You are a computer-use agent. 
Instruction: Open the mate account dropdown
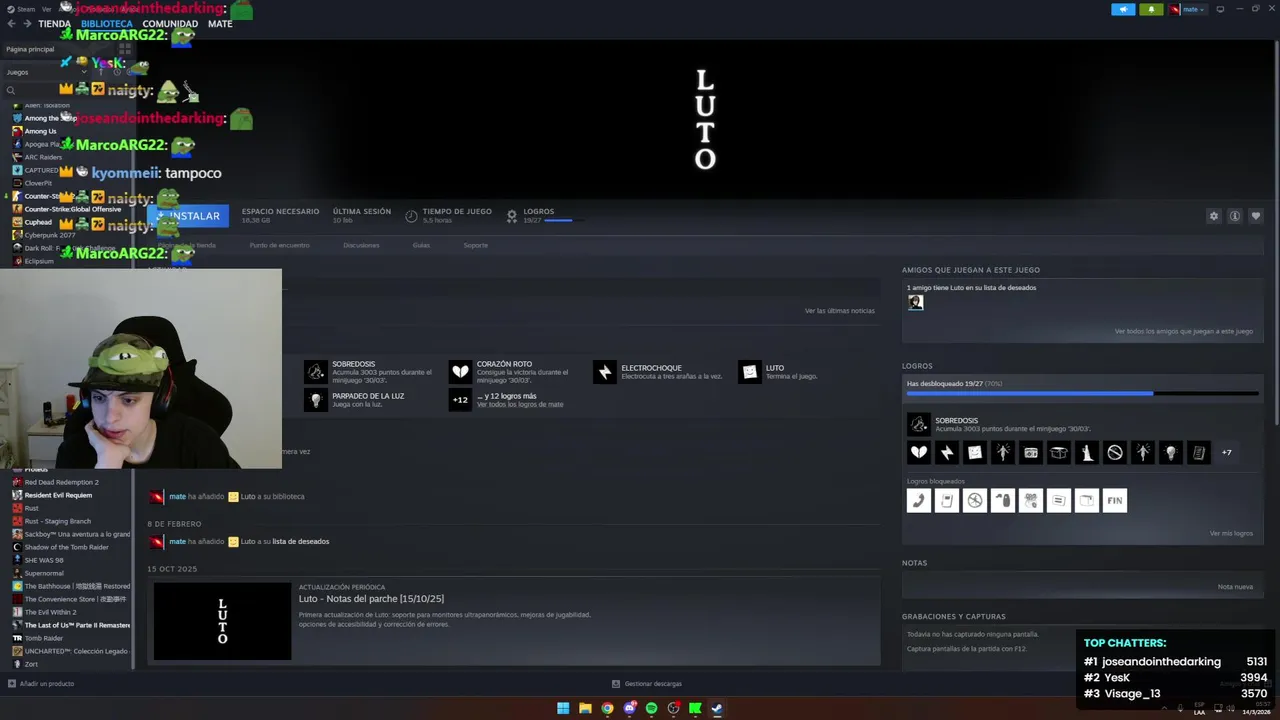pyautogui.click(x=1188, y=9)
